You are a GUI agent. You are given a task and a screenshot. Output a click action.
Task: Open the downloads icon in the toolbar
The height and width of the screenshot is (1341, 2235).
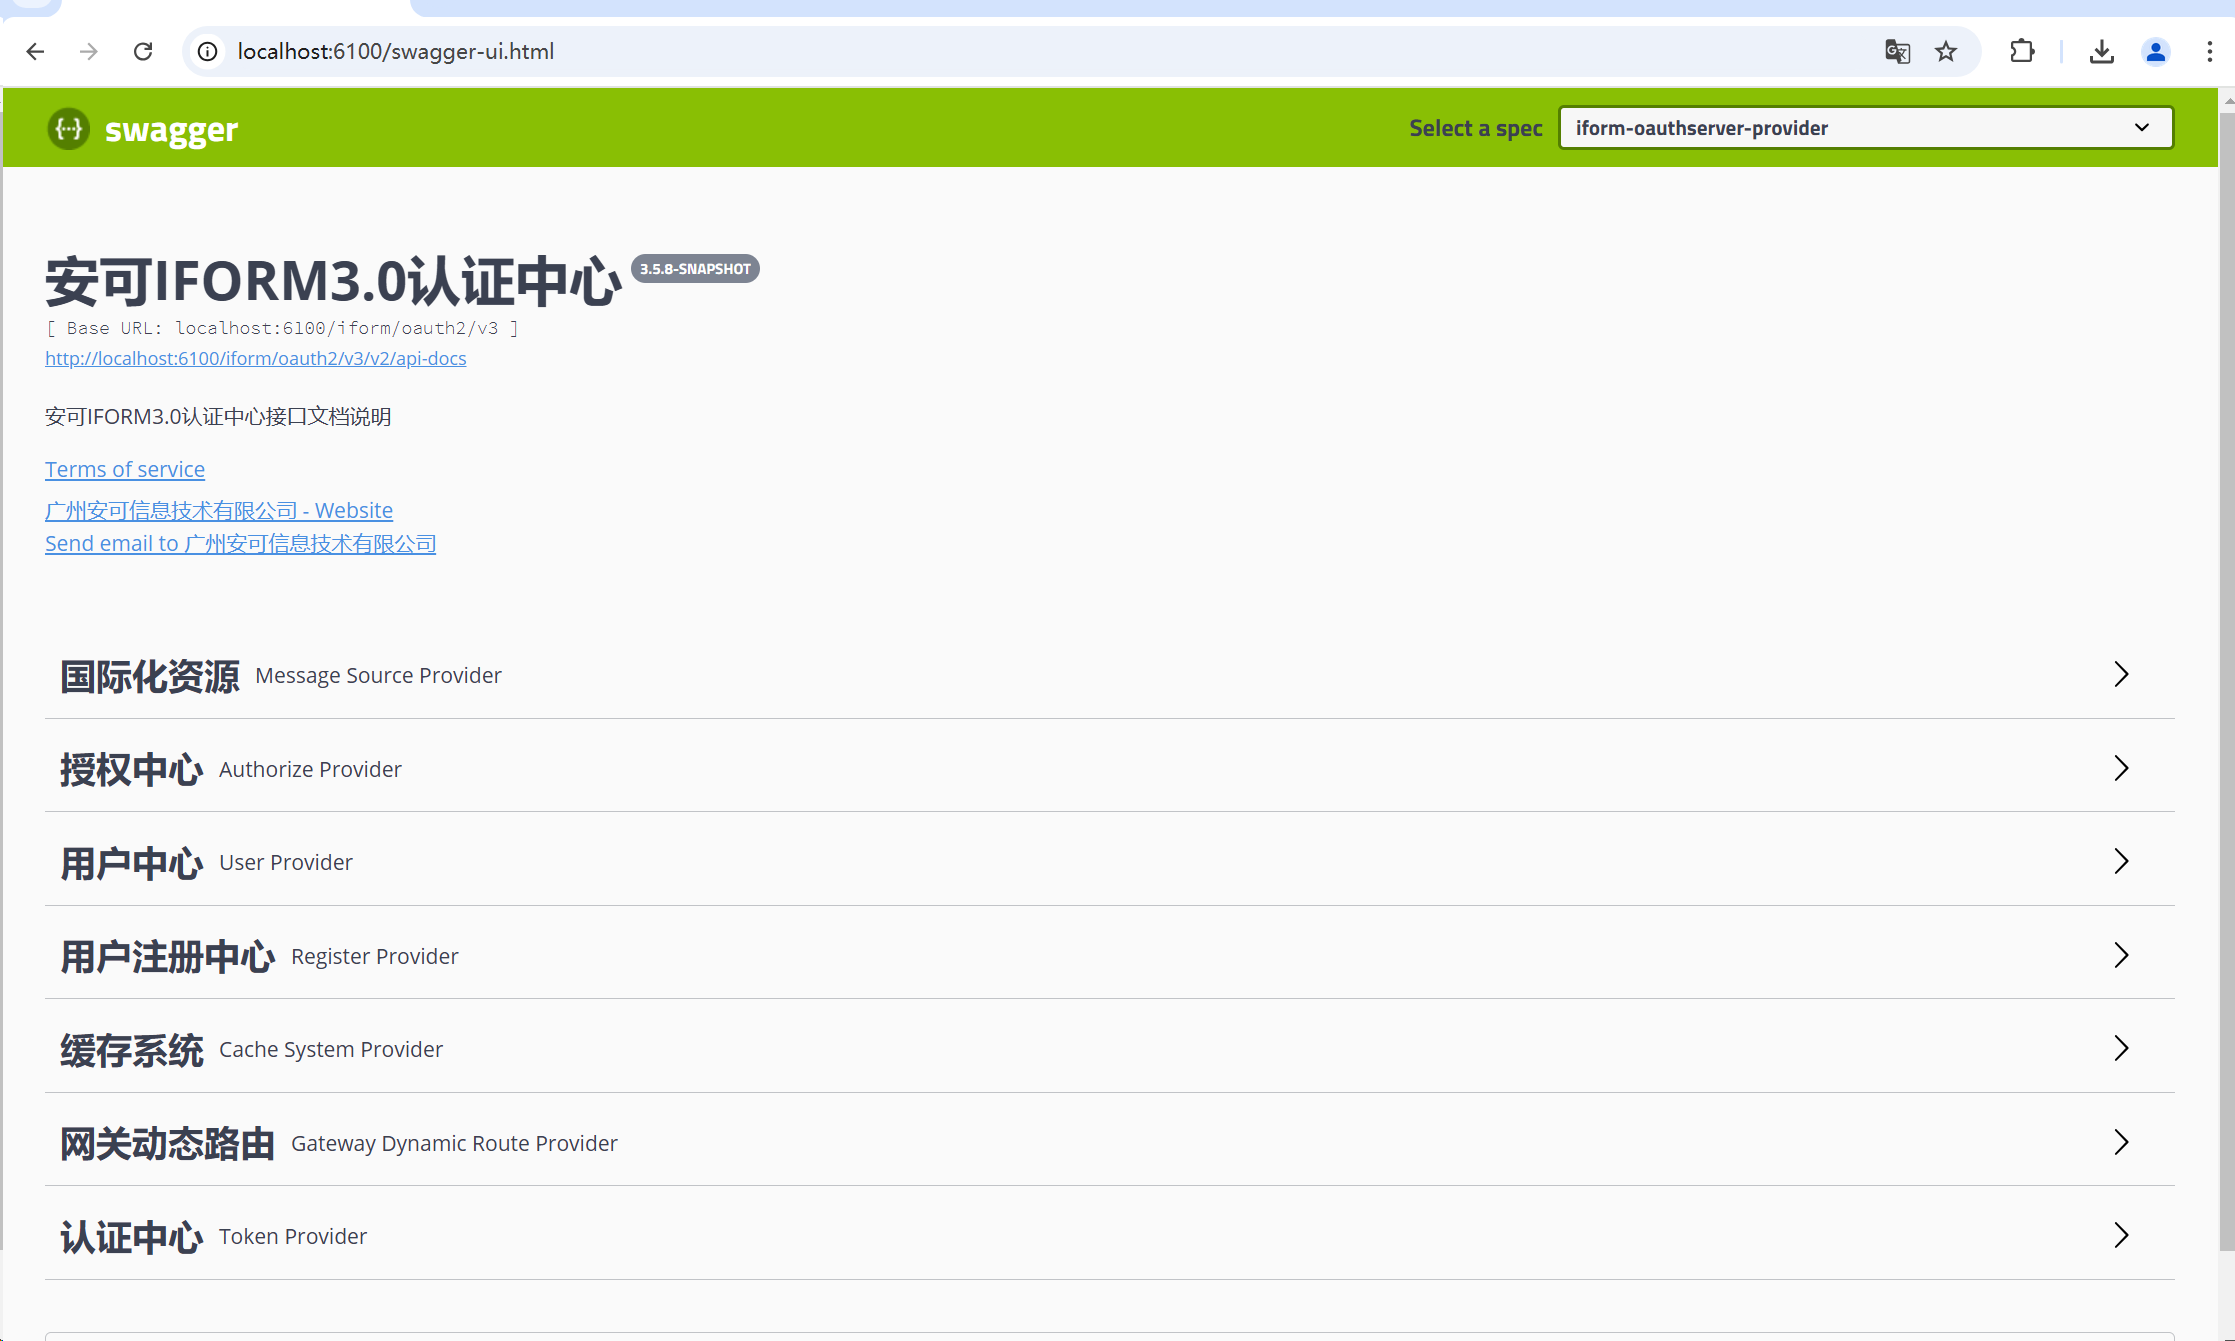[x=2101, y=52]
